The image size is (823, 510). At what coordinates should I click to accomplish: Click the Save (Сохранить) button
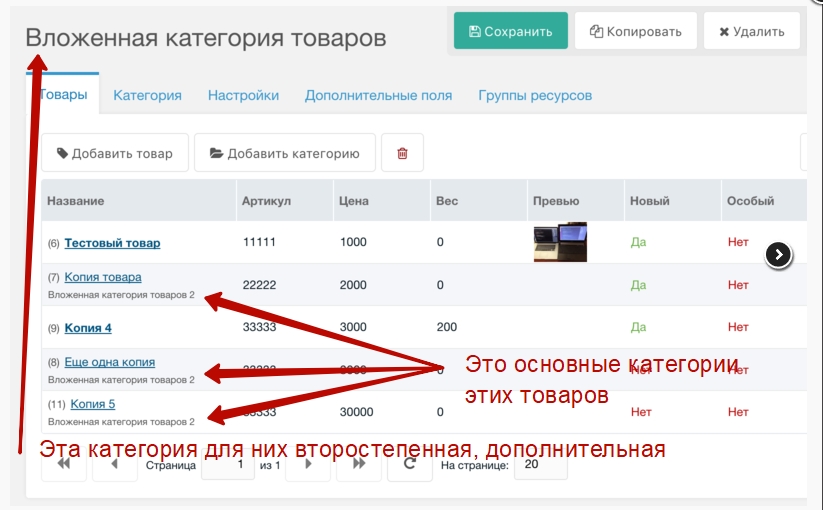[x=510, y=31]
